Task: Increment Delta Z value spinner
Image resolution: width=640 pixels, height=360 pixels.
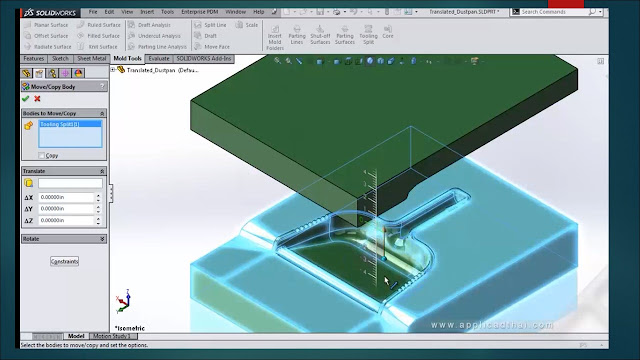Action: coord(98,218)
